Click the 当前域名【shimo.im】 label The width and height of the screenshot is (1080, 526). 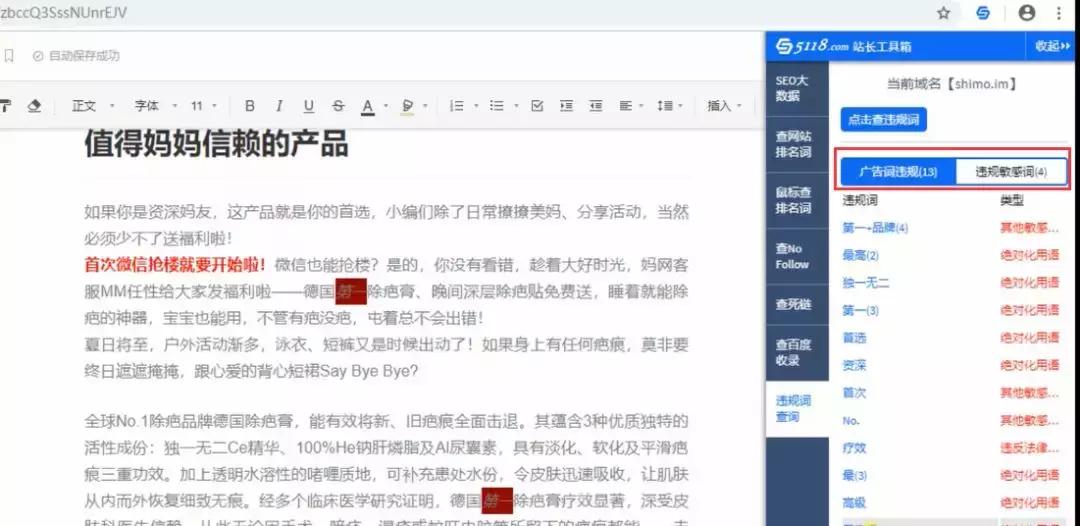pos(952,85)
